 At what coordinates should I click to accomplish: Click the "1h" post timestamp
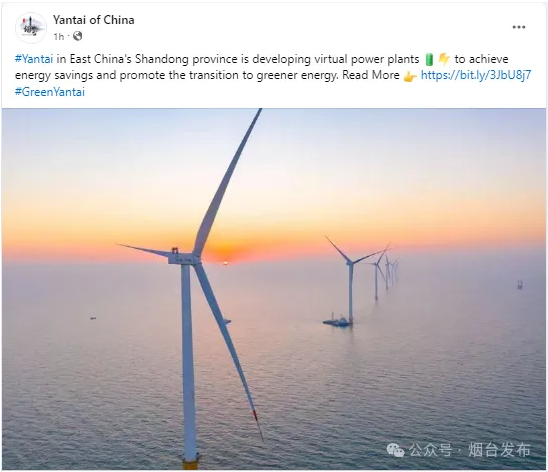pyautogui.click(x=59, y=36)
